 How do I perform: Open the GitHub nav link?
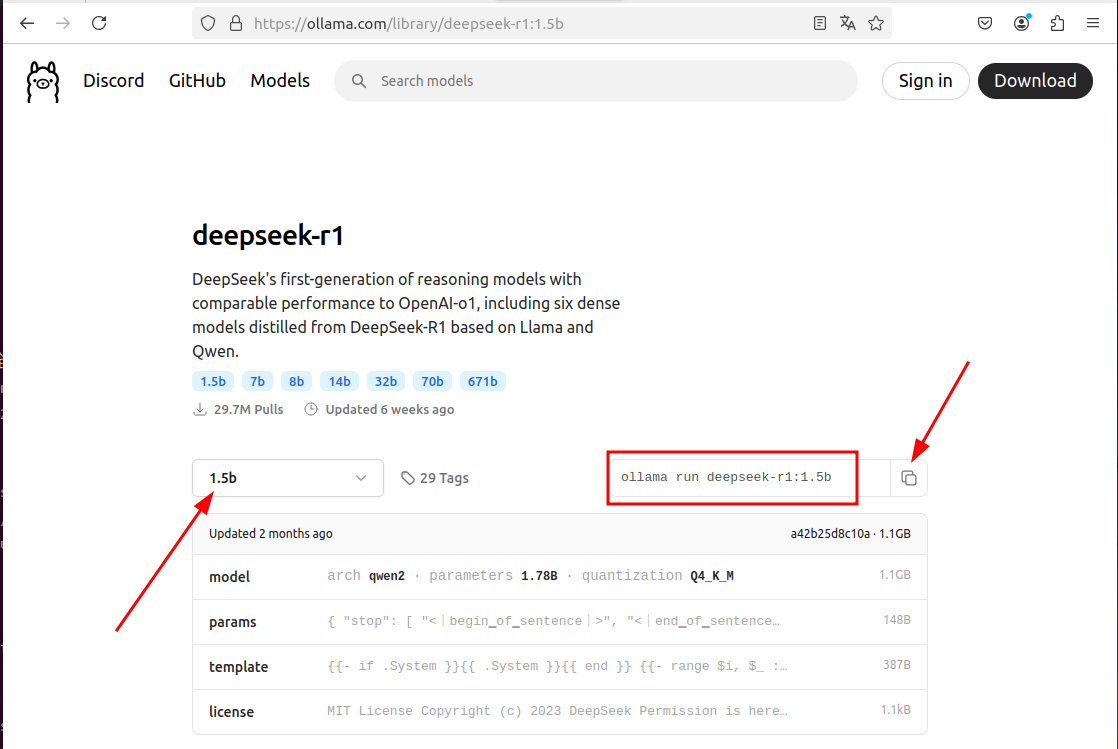pyautogui.click(x=198, y=81)
